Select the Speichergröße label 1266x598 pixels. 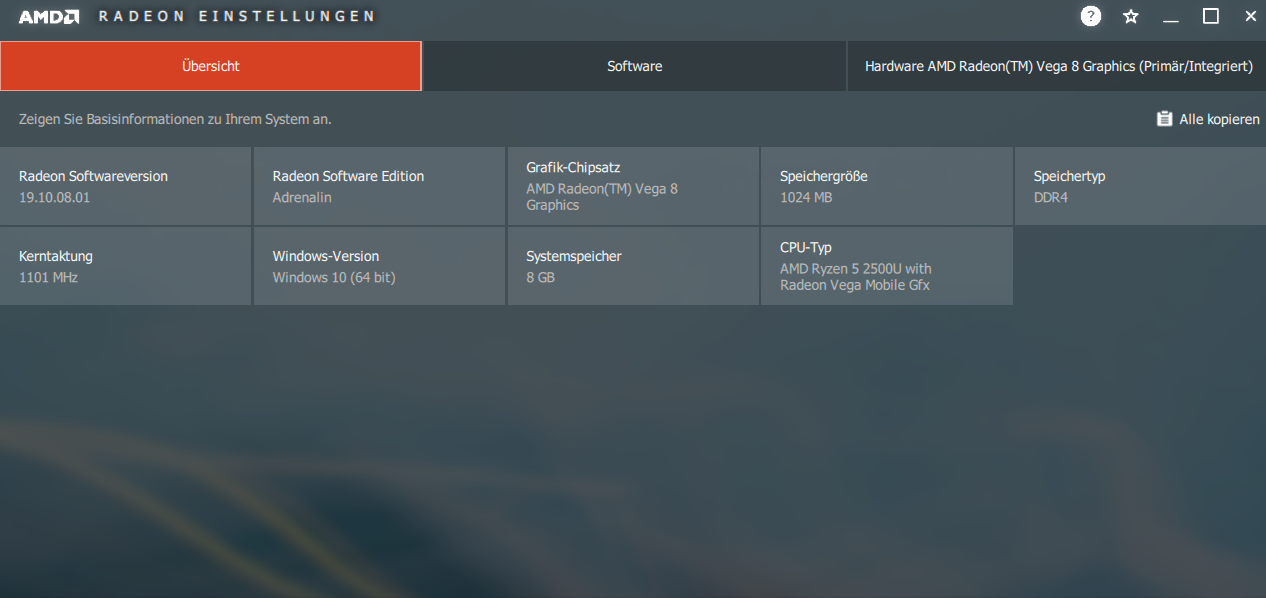point(823,176)
